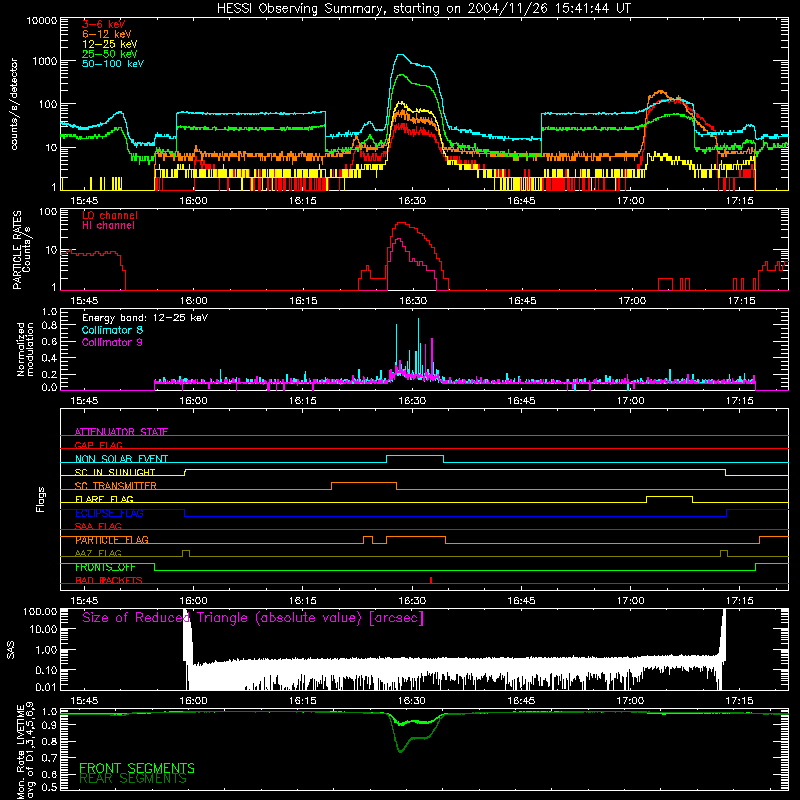This screenshot has height=800, width=800.
Task: Select the 1000 tick in counts panel
Action: pyautogui.click(x=45, y=61)
